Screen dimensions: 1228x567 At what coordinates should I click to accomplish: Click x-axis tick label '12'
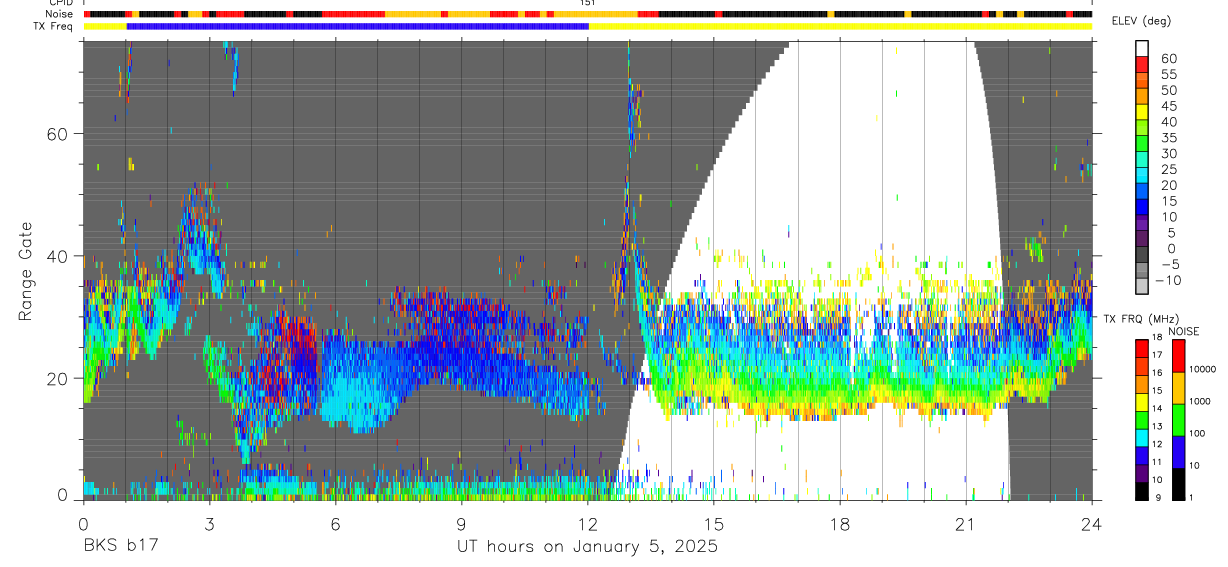coord(587,524)
